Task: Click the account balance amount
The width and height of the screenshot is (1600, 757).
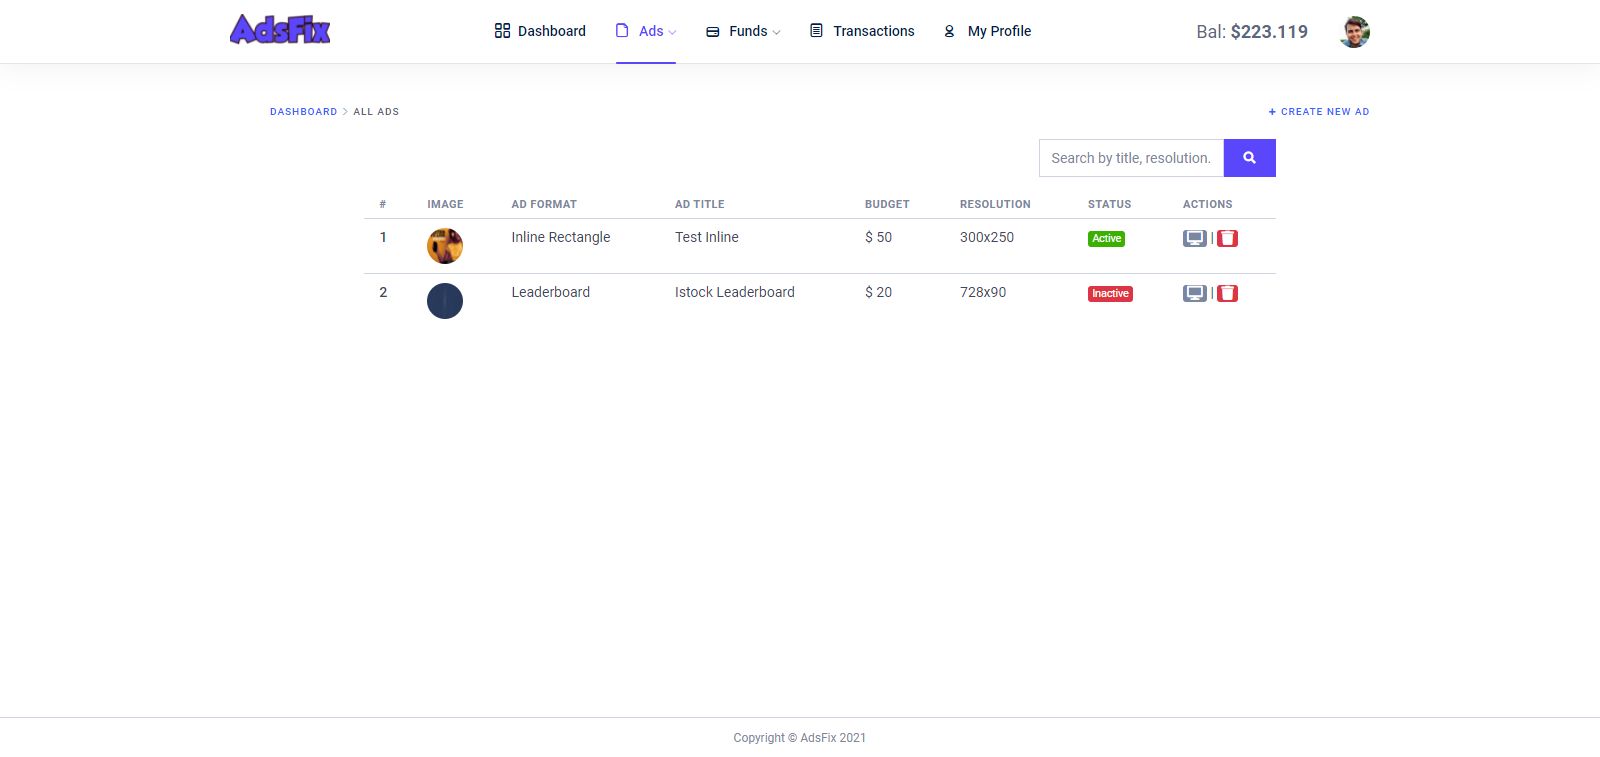Action: [x=1268, y=32]
